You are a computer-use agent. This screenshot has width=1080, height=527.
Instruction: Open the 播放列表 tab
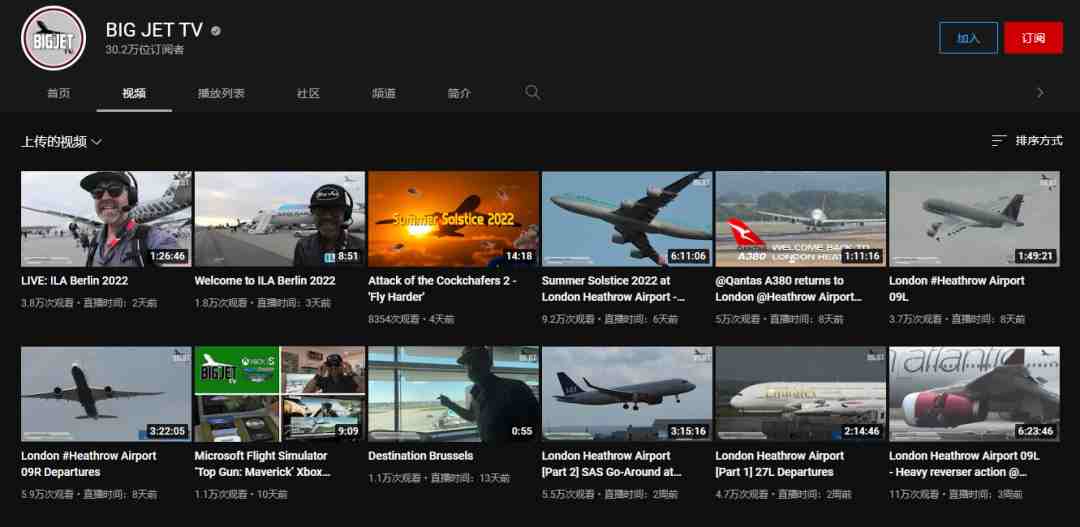(x=221, y=93)
